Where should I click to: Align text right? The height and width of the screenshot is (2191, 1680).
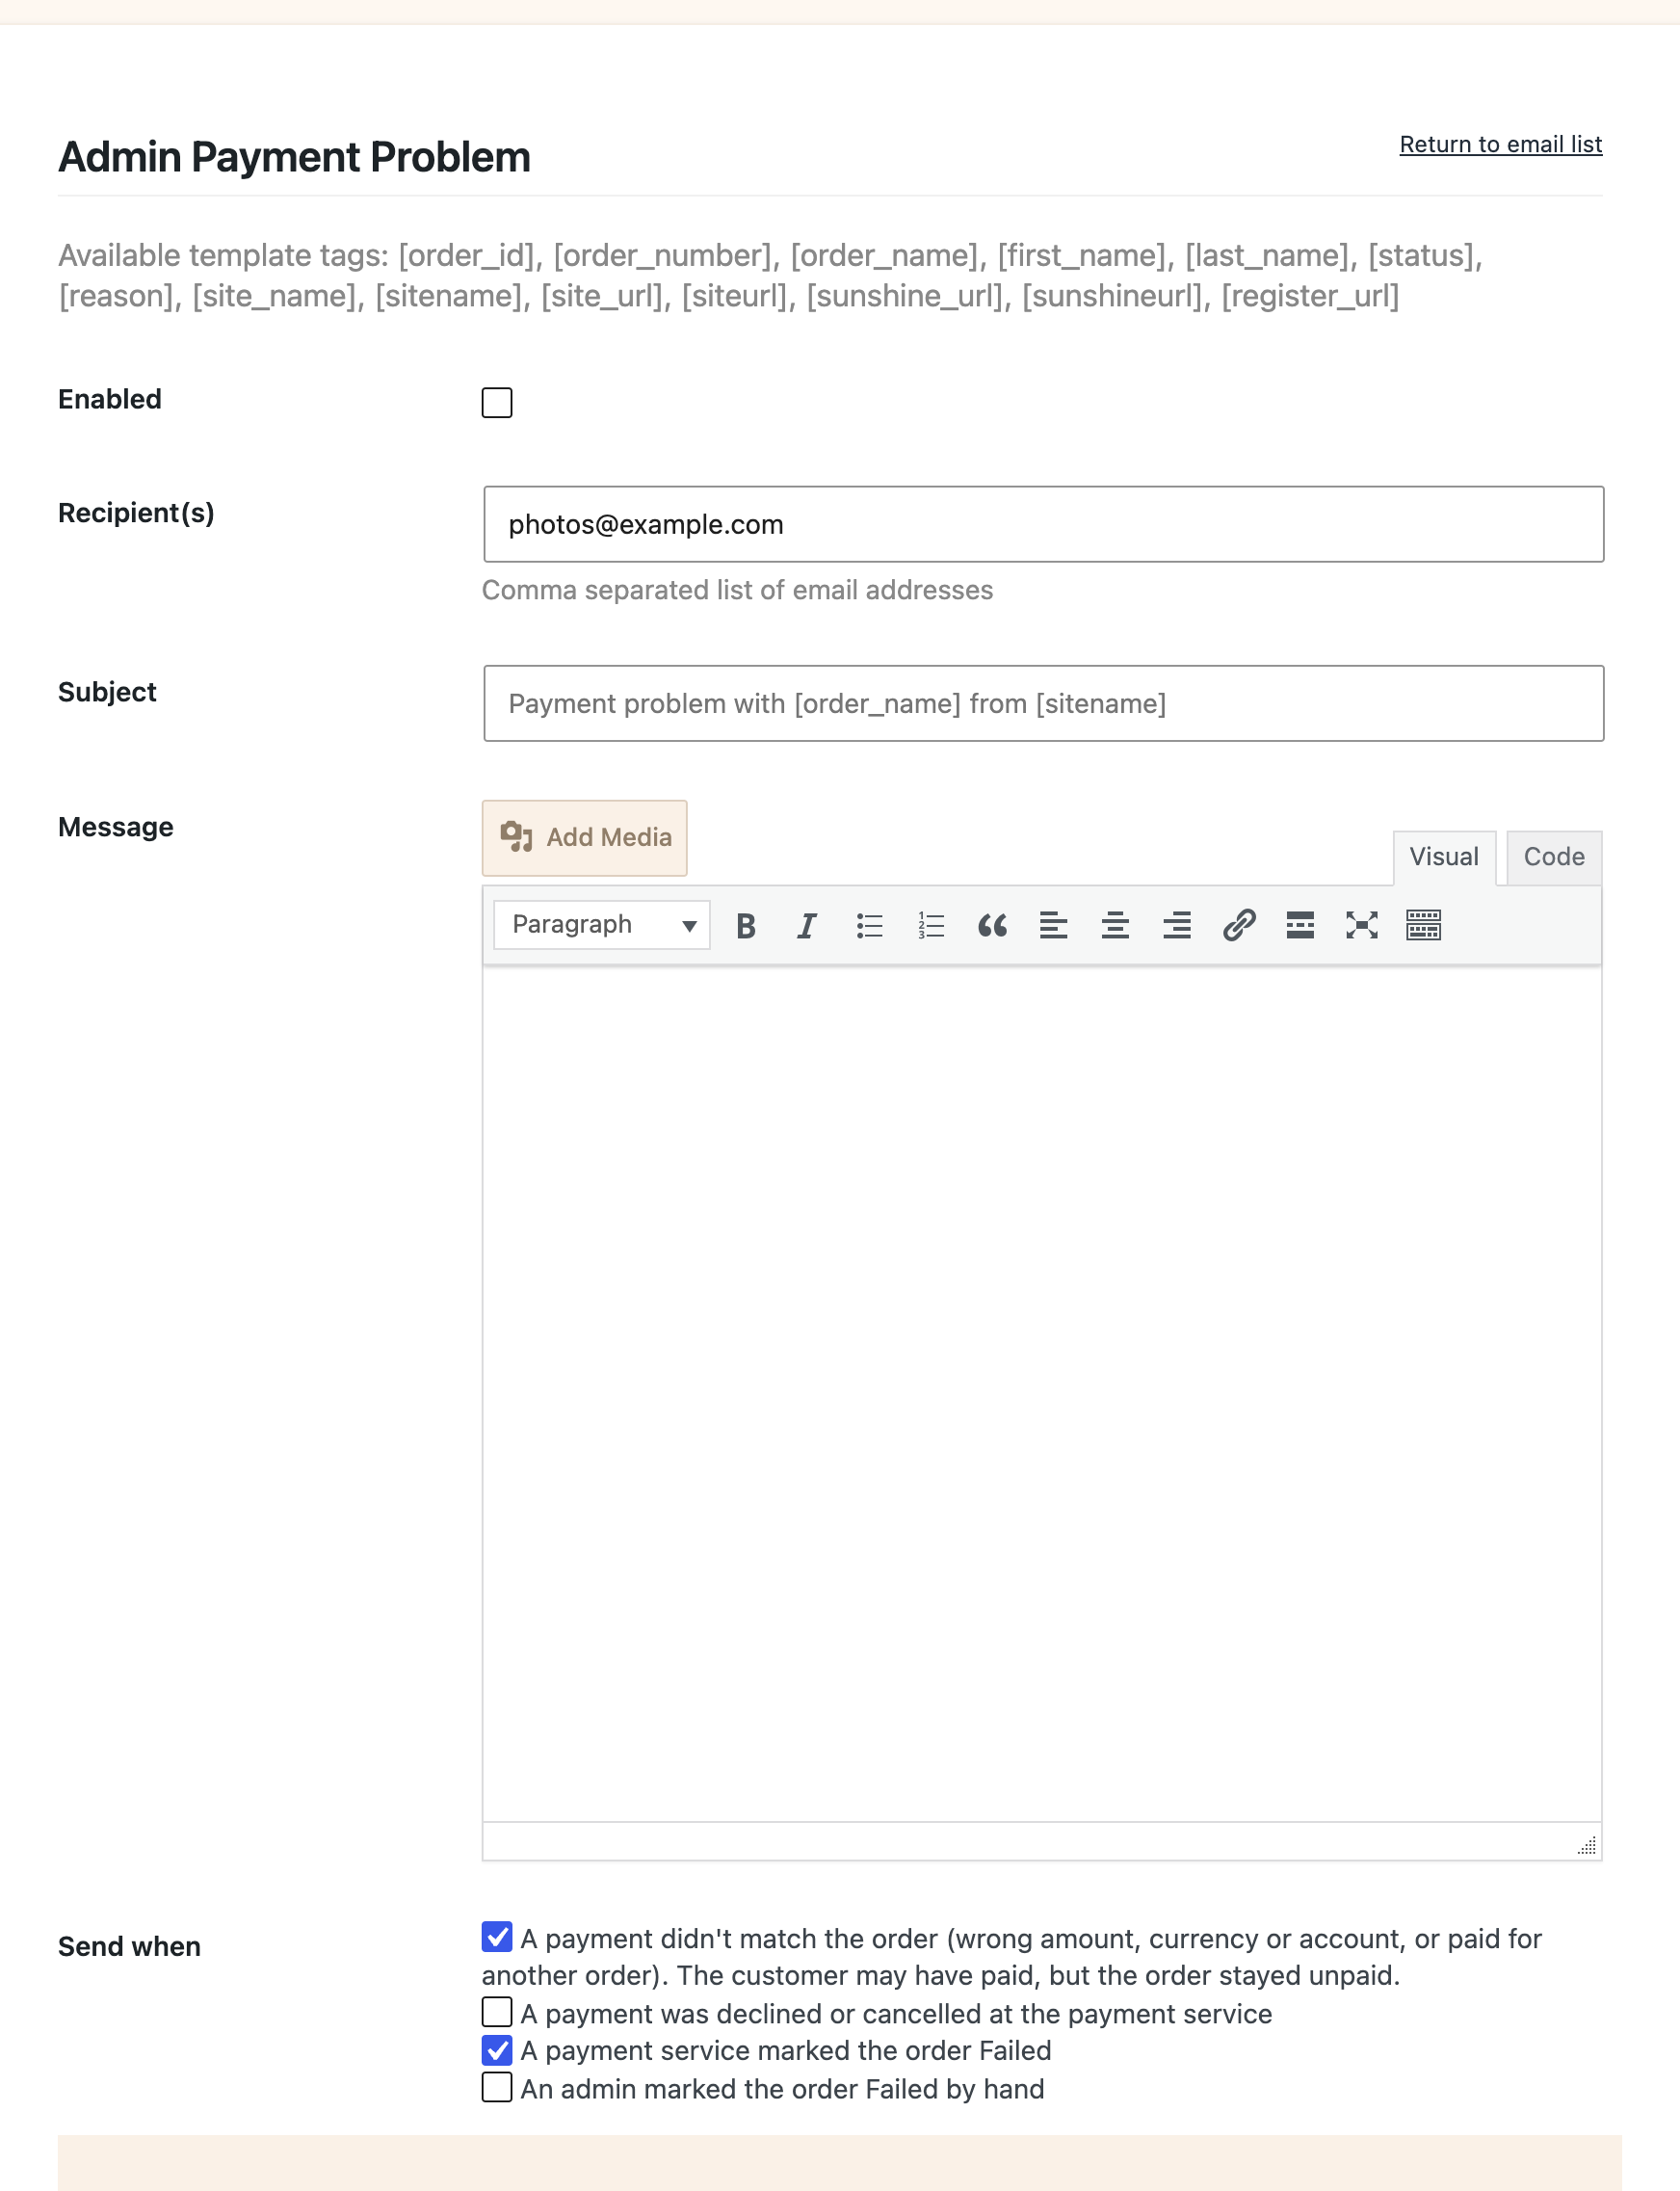click(1177, 925)
